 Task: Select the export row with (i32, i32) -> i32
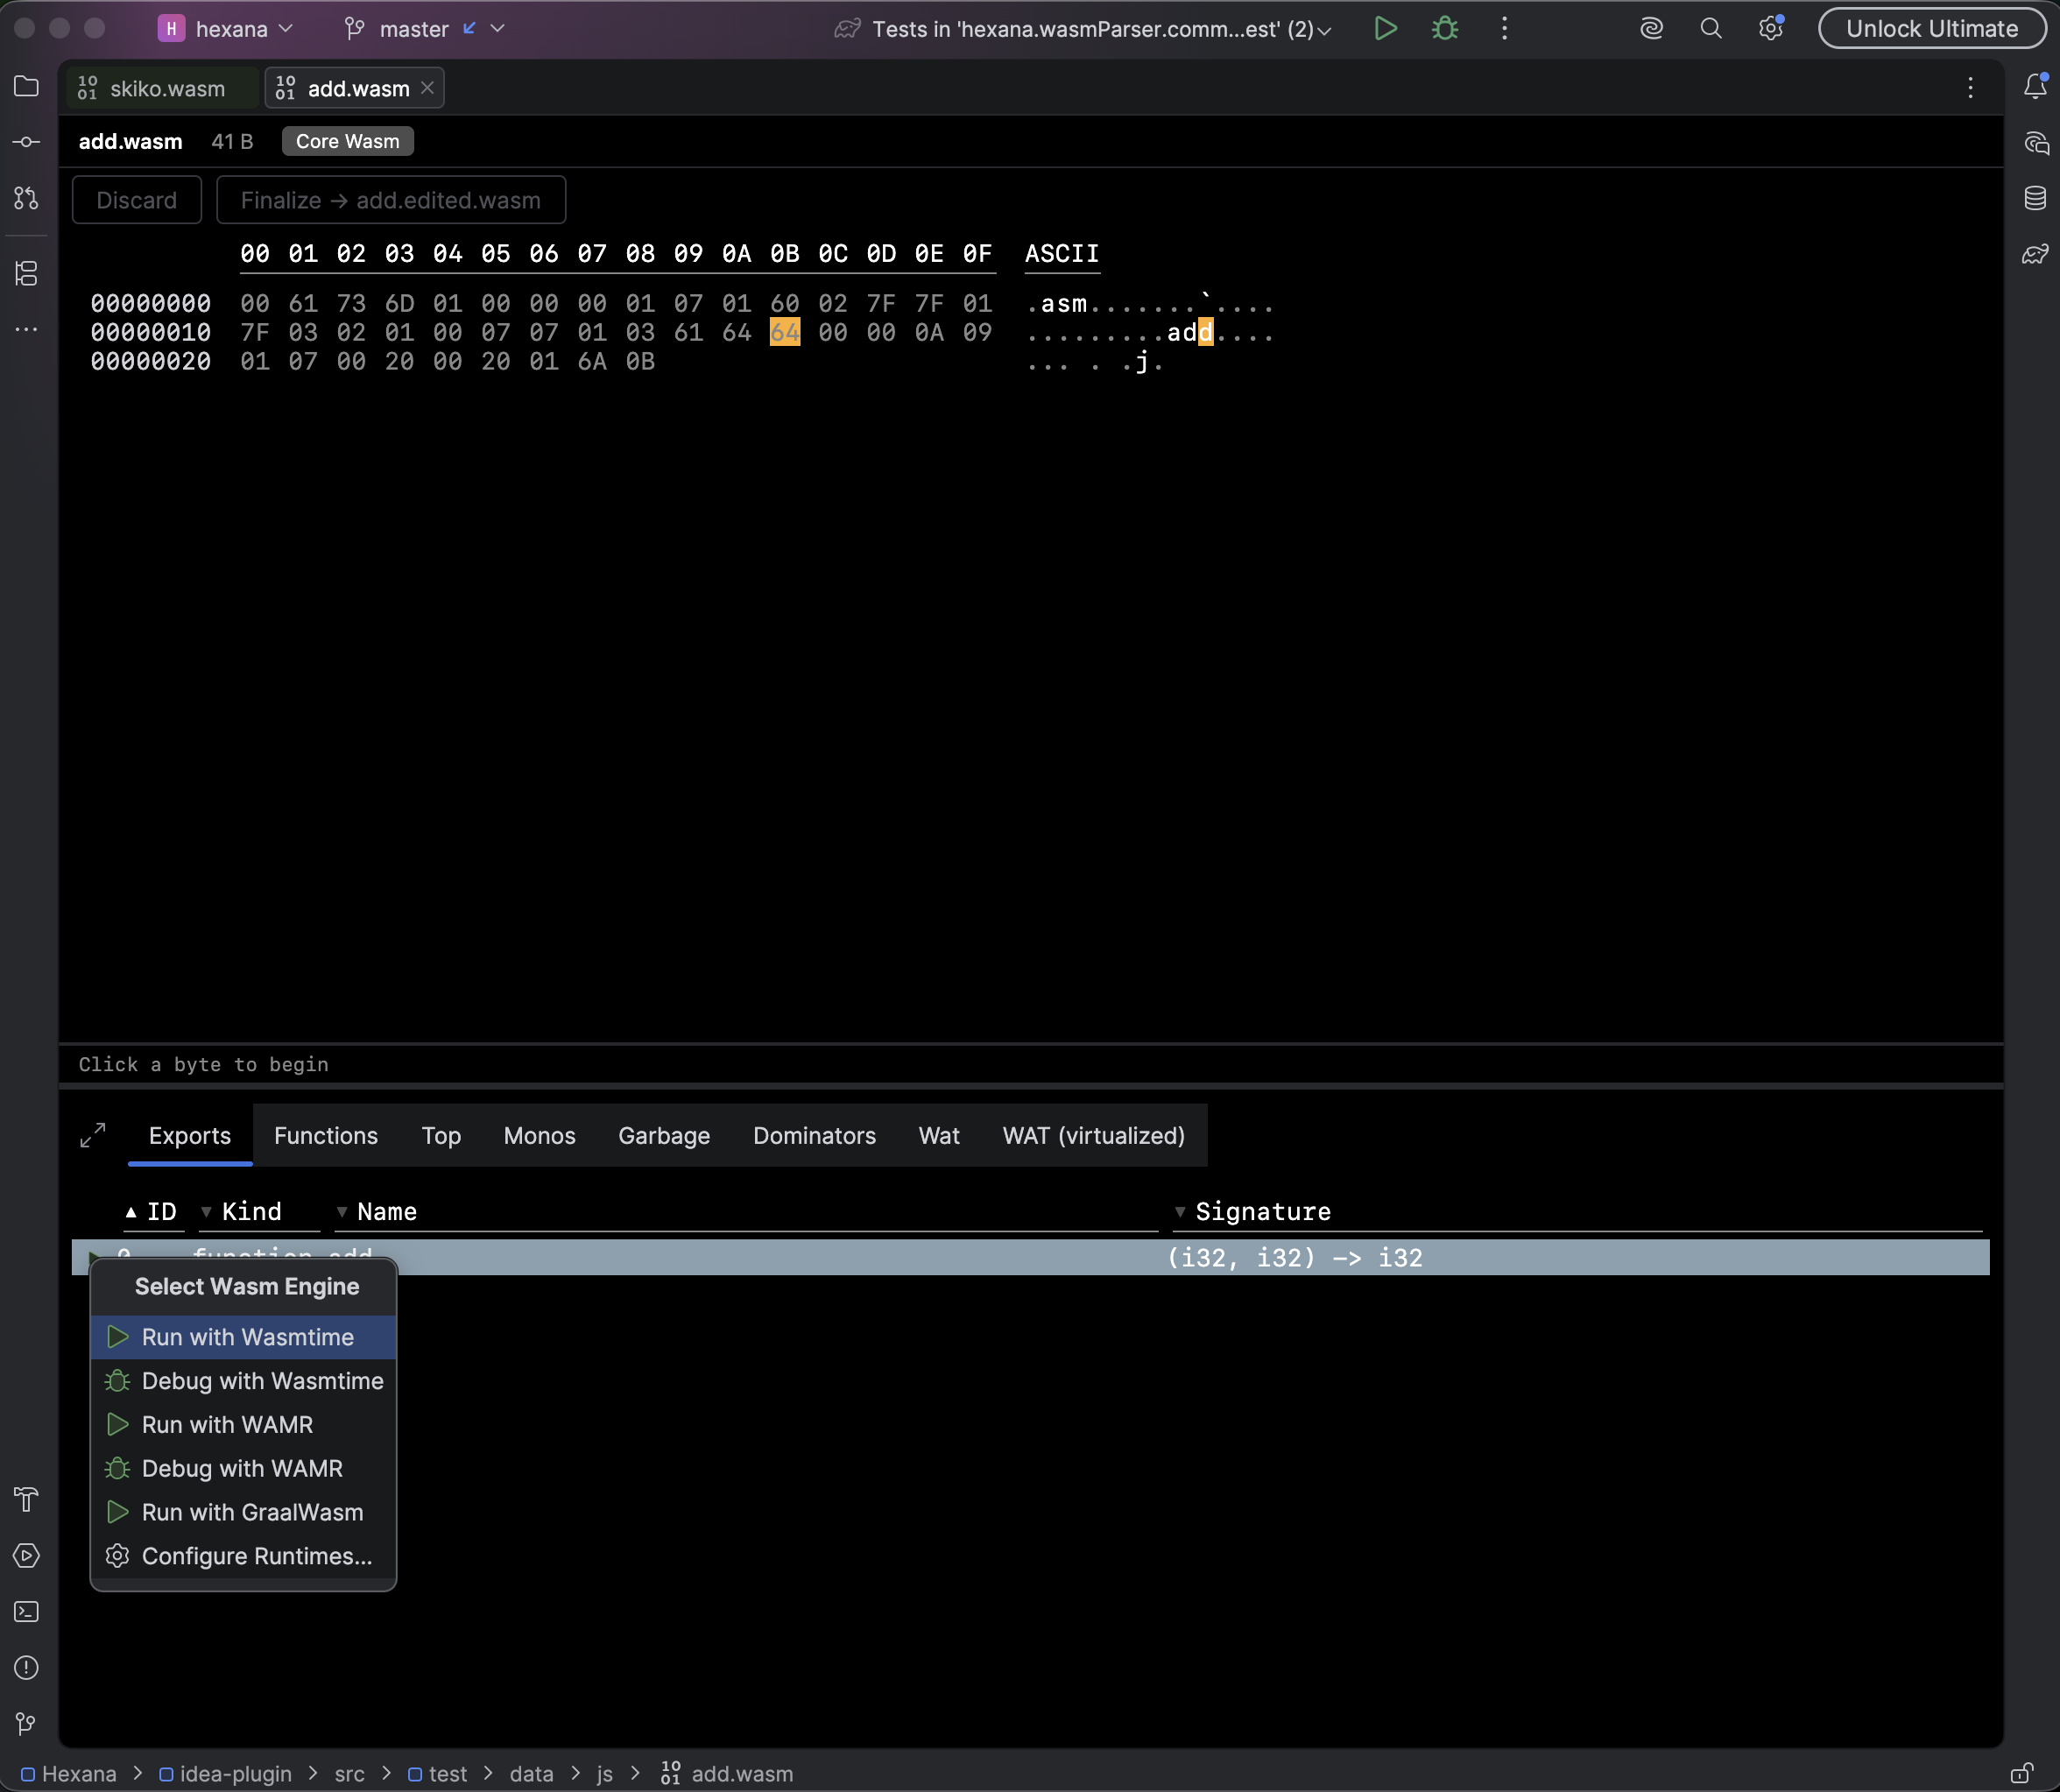pyautogui.click(x=1030, y=1257)
